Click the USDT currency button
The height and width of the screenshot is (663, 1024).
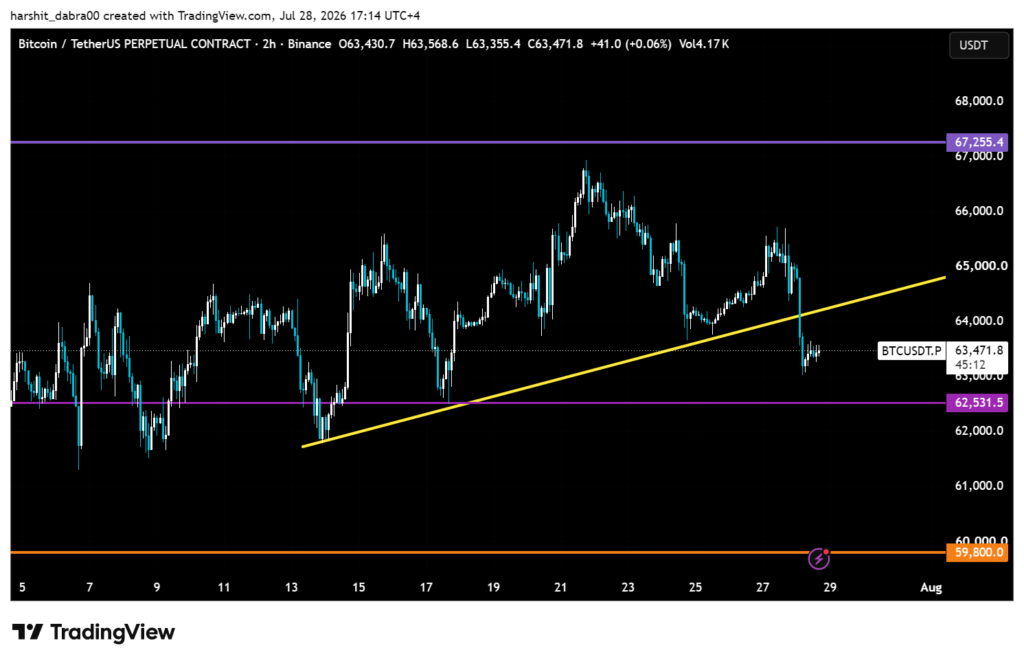pos(978,45)
